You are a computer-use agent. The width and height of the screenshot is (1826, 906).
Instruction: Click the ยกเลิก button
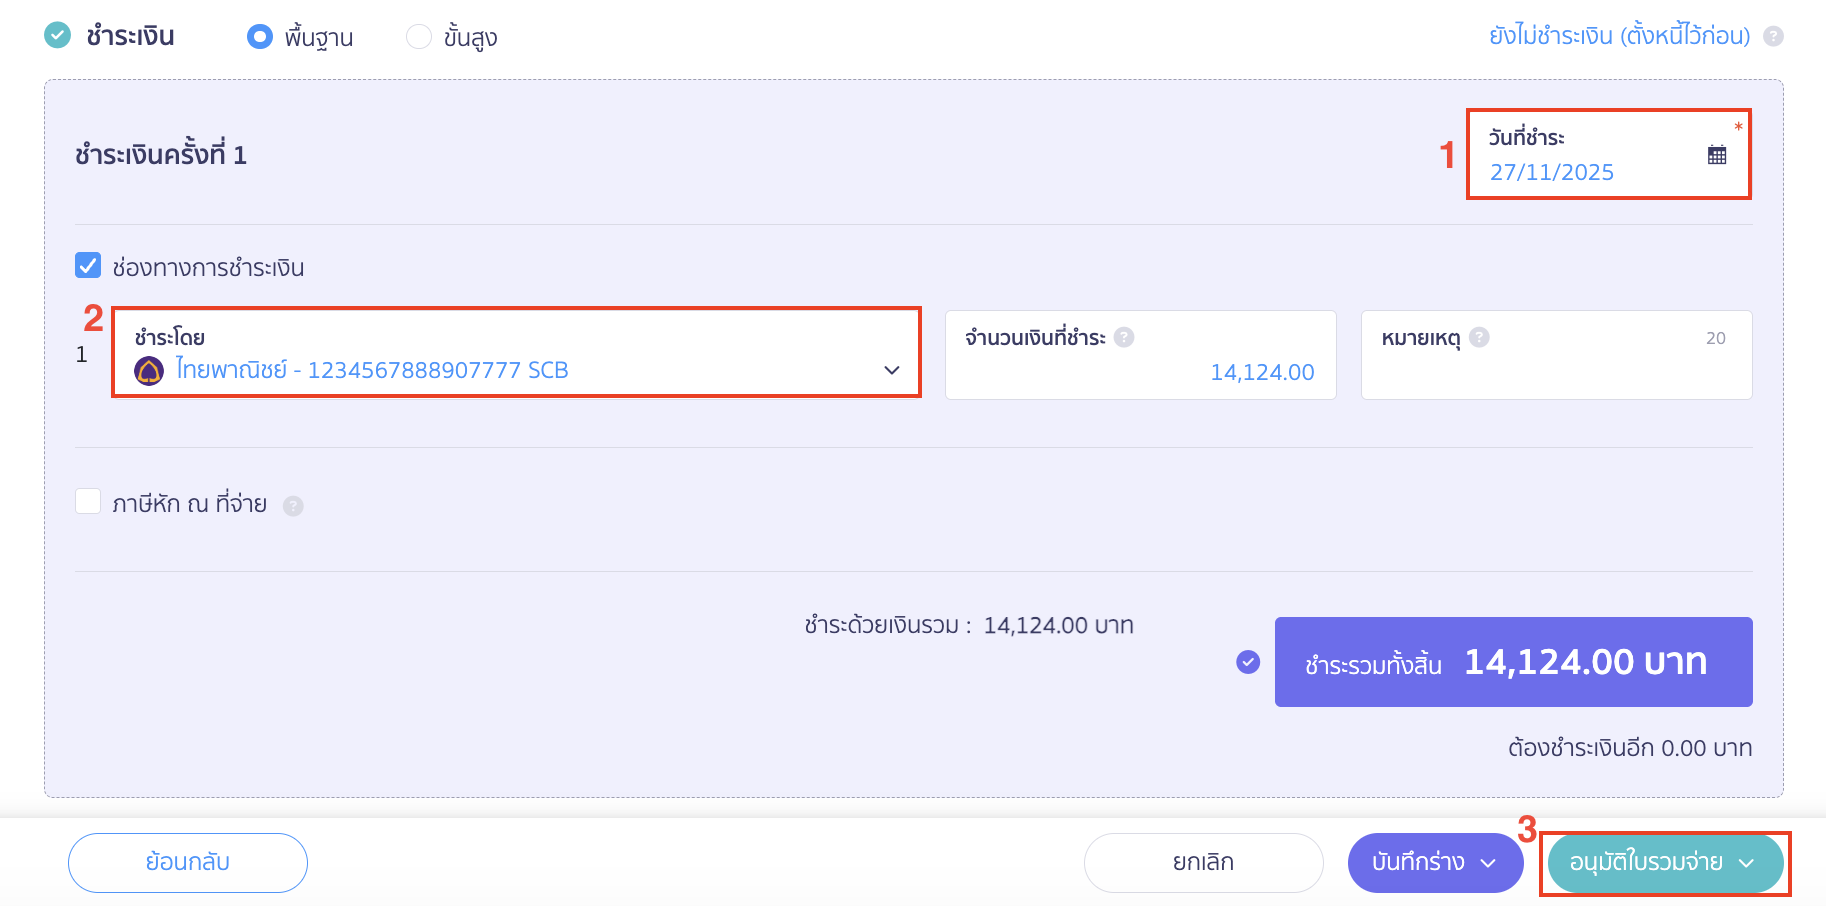1203,862
